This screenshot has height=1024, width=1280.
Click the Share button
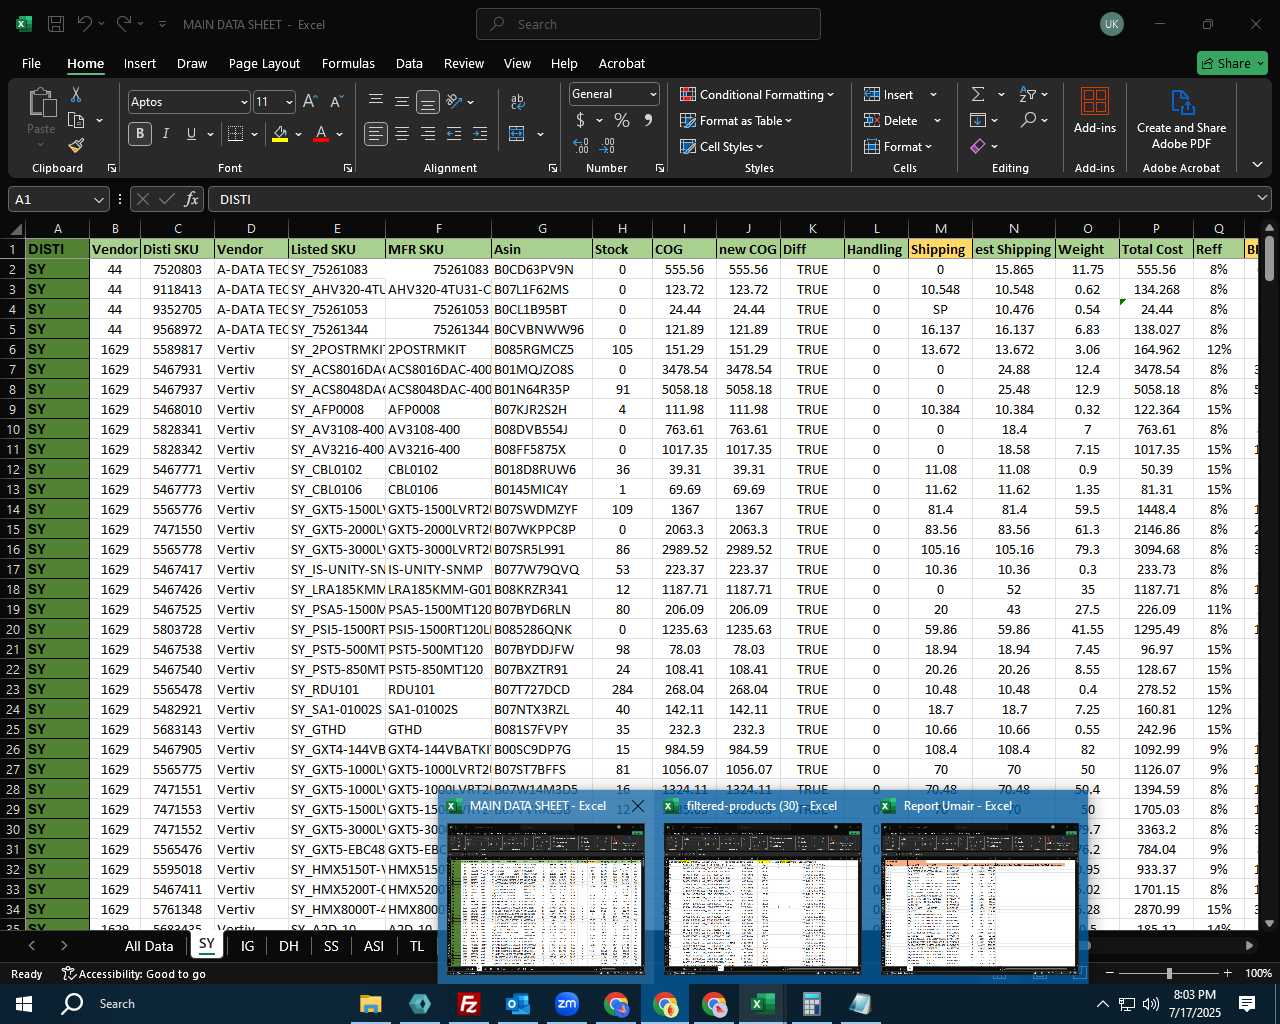[1232, 63]
